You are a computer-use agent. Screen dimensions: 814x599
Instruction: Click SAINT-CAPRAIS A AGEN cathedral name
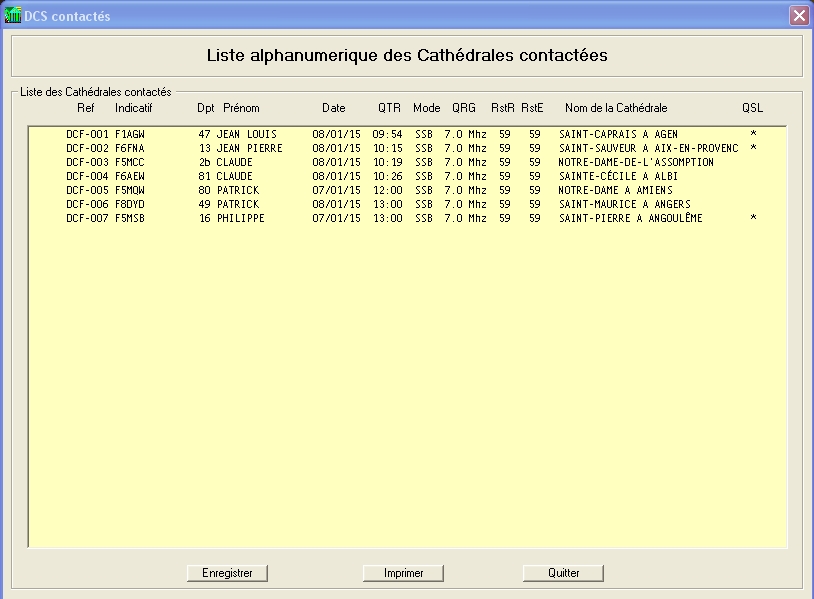coord(618,134)
